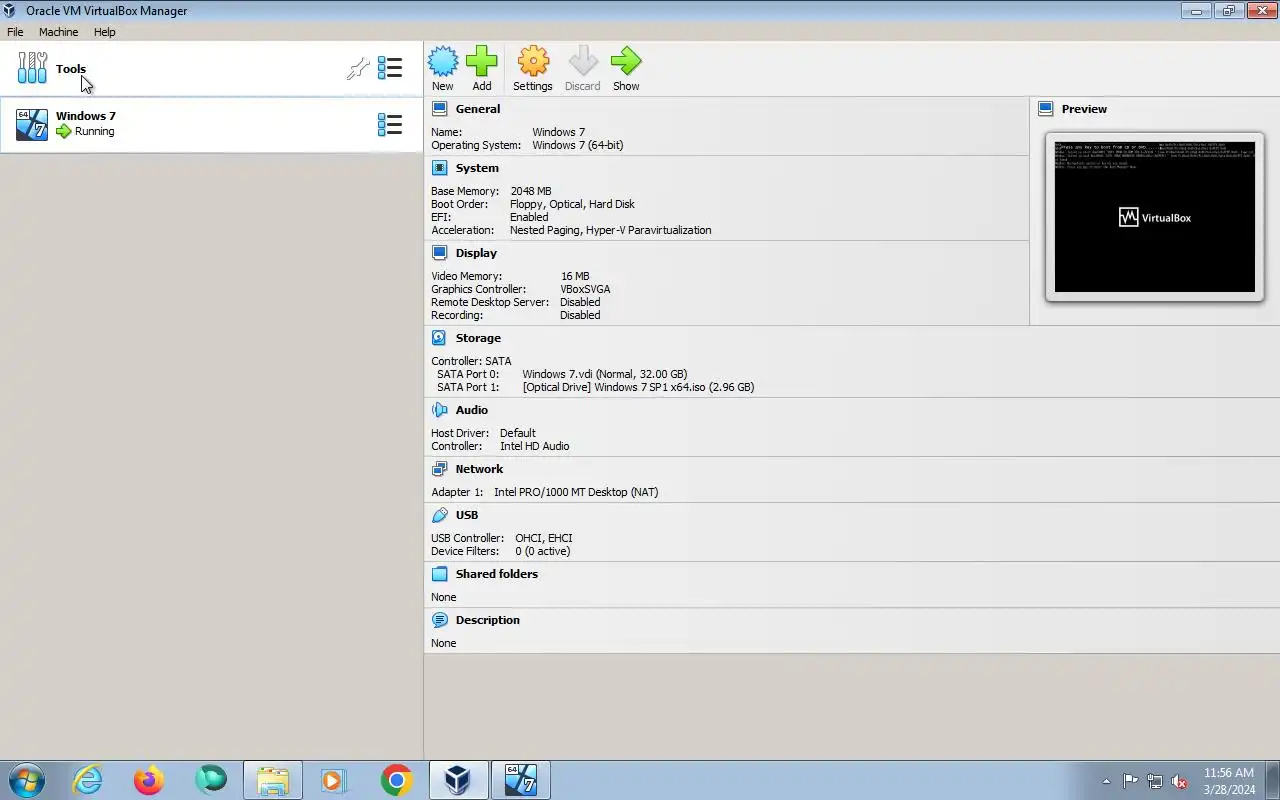Screen dimensions: 1280x800
Task: Click the Display section monitor icon
Action: [440, 253]
